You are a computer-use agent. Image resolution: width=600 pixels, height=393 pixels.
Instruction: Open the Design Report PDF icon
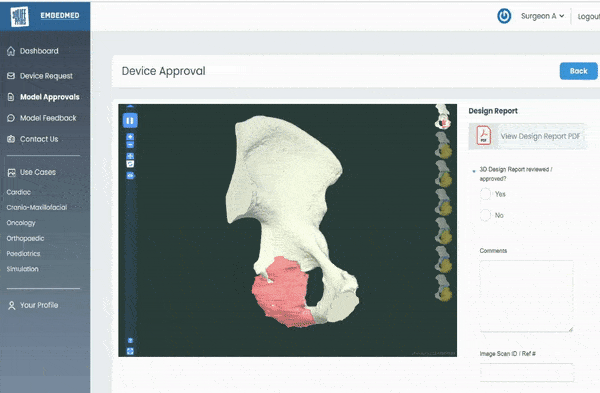pyautogui.click(x=484, y=135)
